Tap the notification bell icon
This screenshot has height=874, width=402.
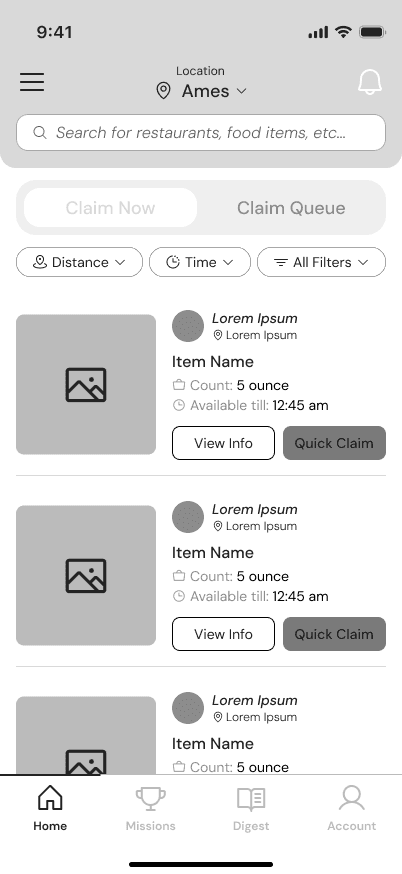tap(370, 82)
